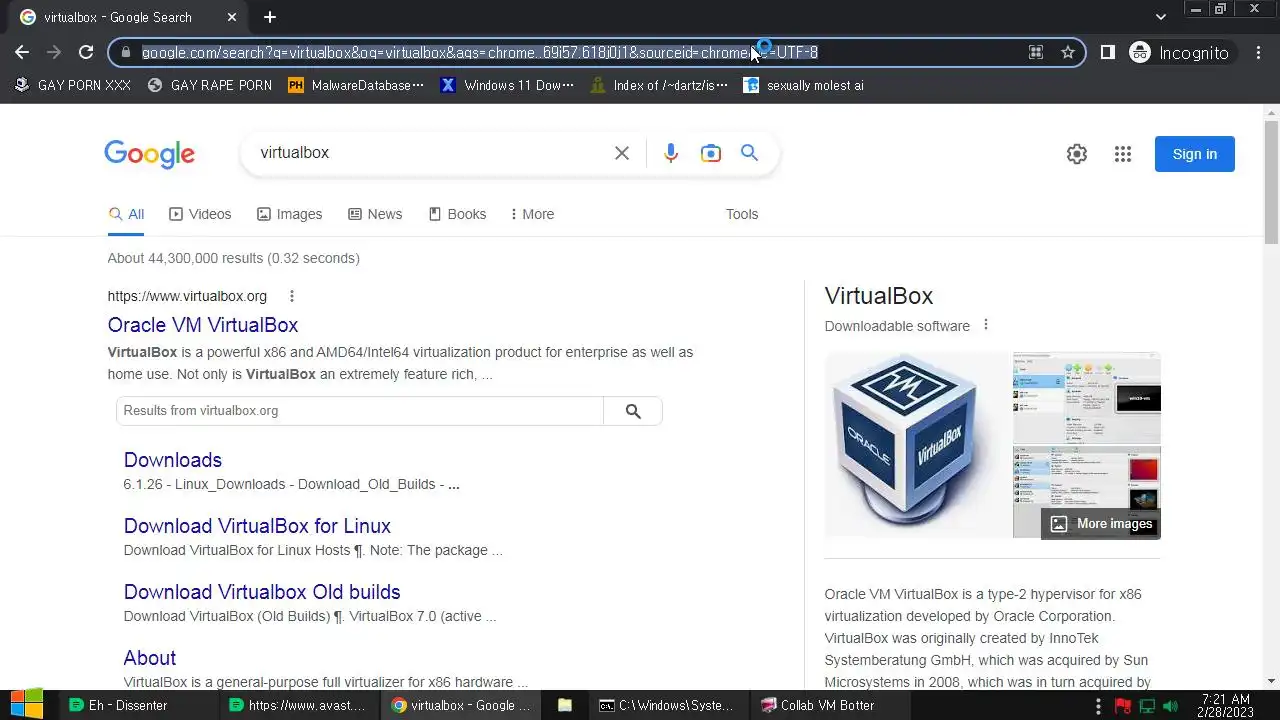Image resolution: width=1280 pixels, height=720 pixels.
Task: Switch to Collab VM Botter window
Action: [x=828, y=705]
